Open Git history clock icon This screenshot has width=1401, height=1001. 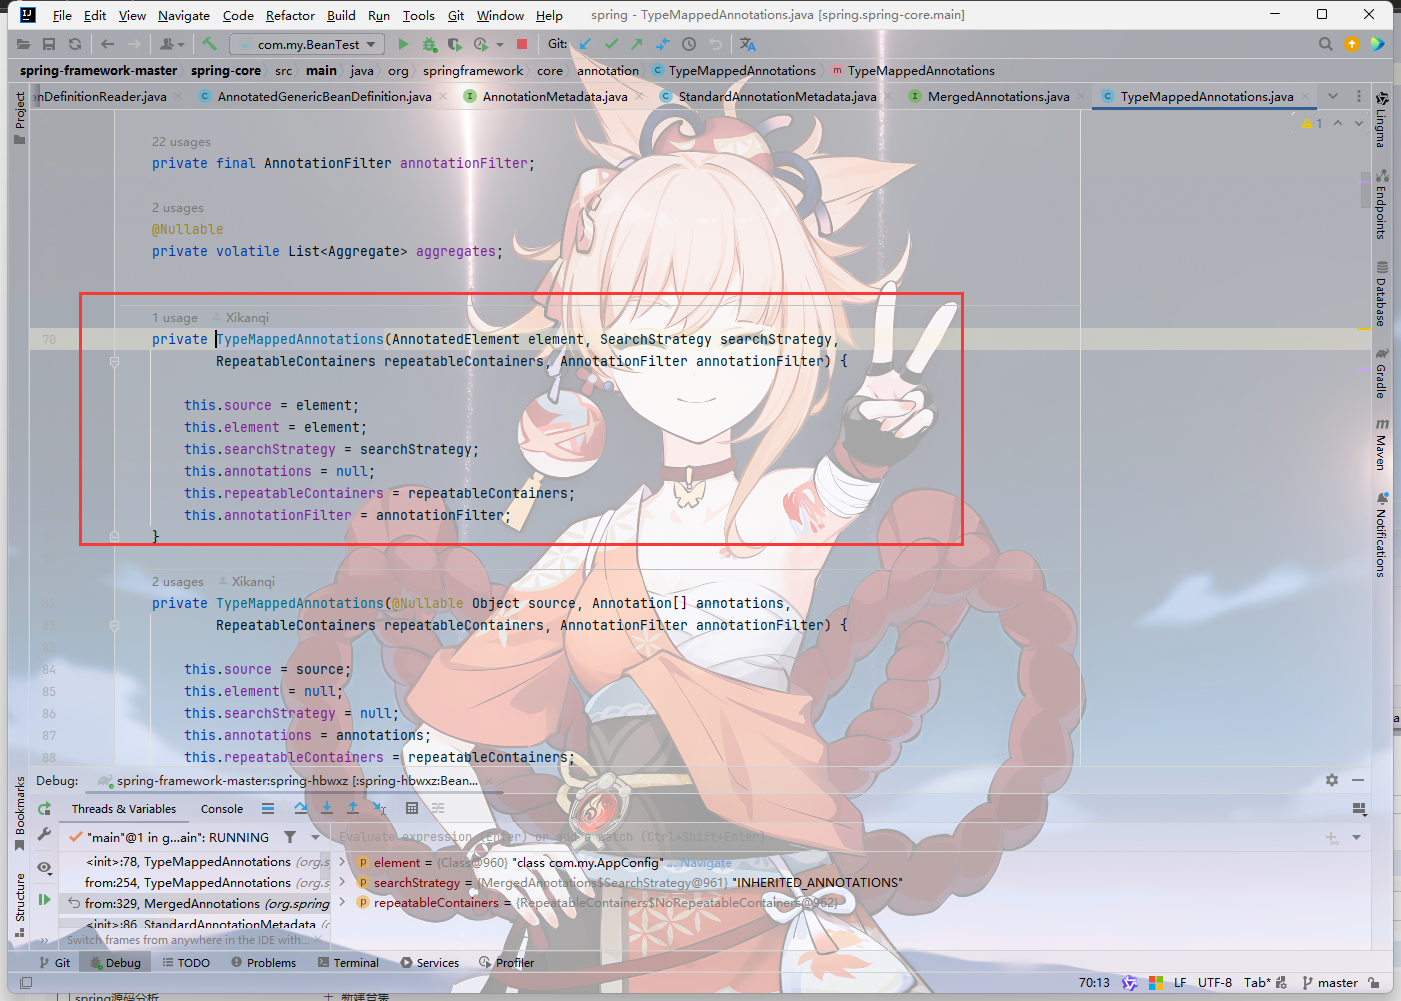coord(689,44)
